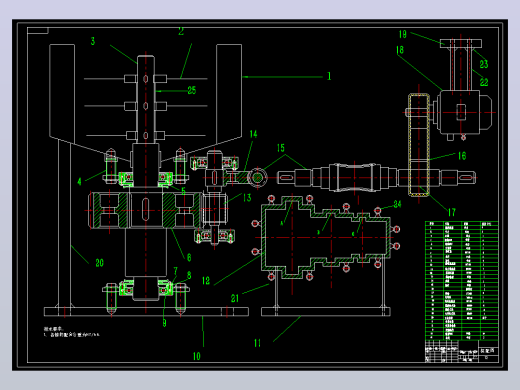520x390 pixels.
Task: Click the callout number 8 label
Action: coord(189,275)
